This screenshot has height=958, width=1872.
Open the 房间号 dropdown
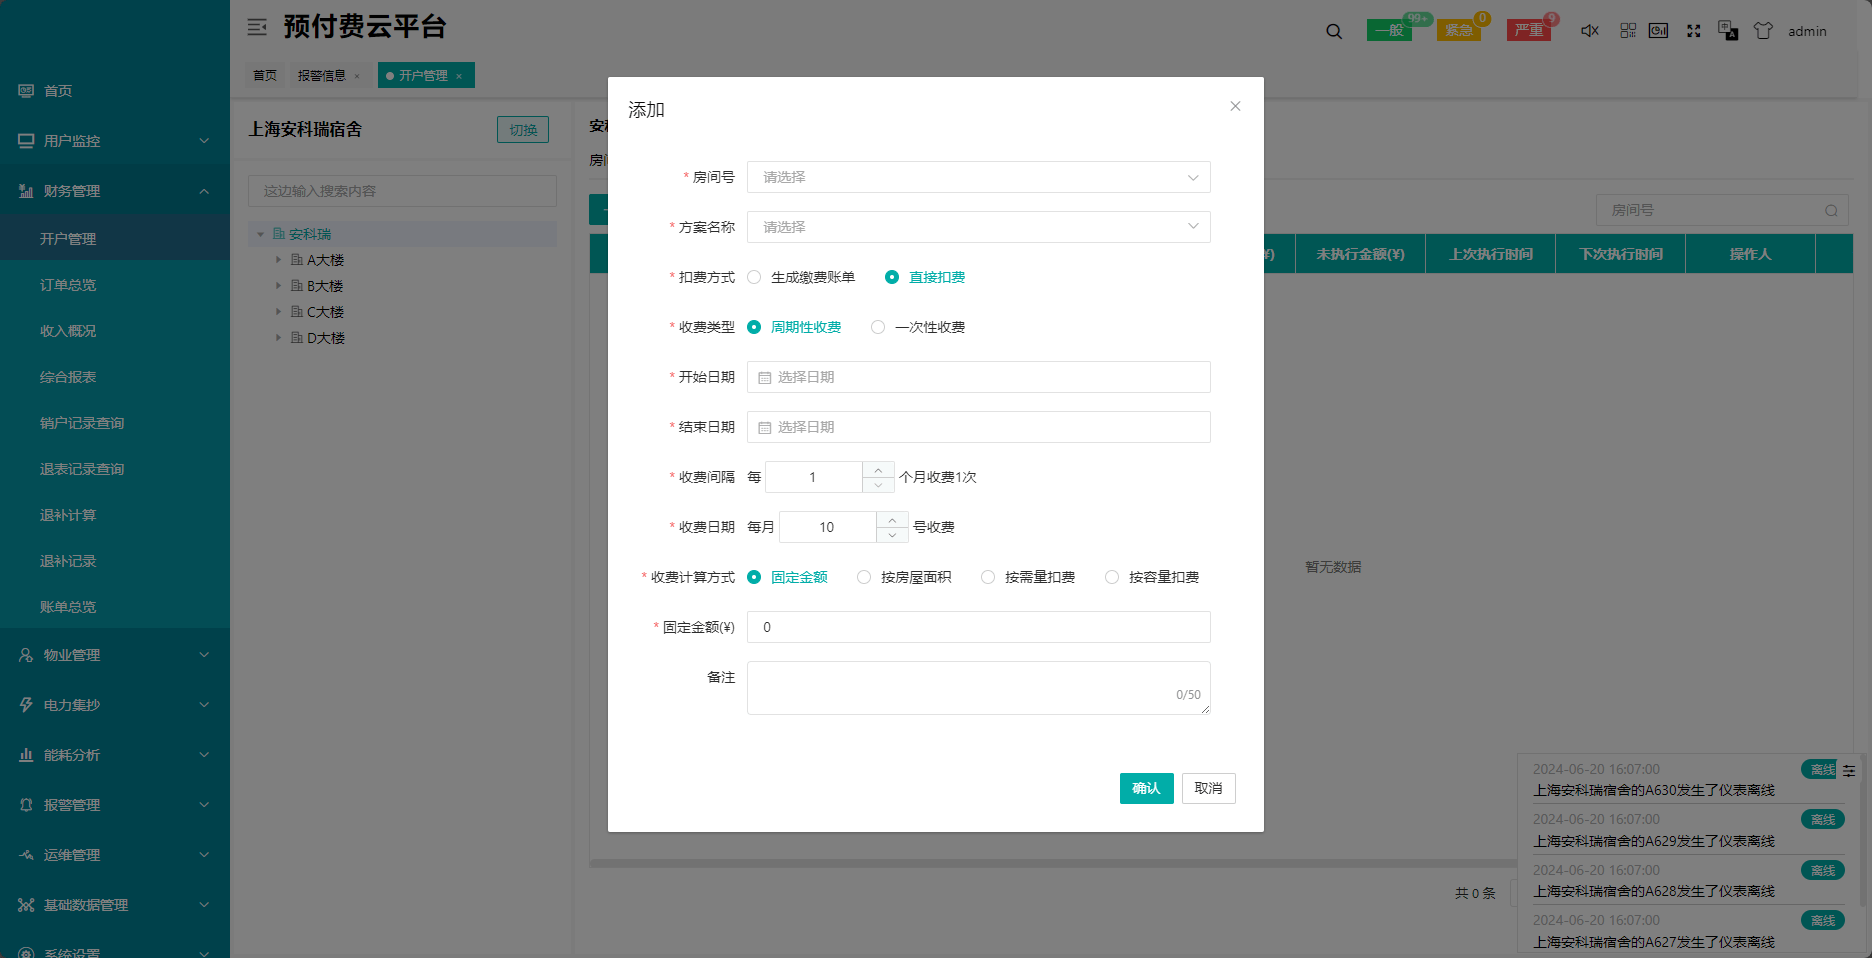(x=978, y=177)
